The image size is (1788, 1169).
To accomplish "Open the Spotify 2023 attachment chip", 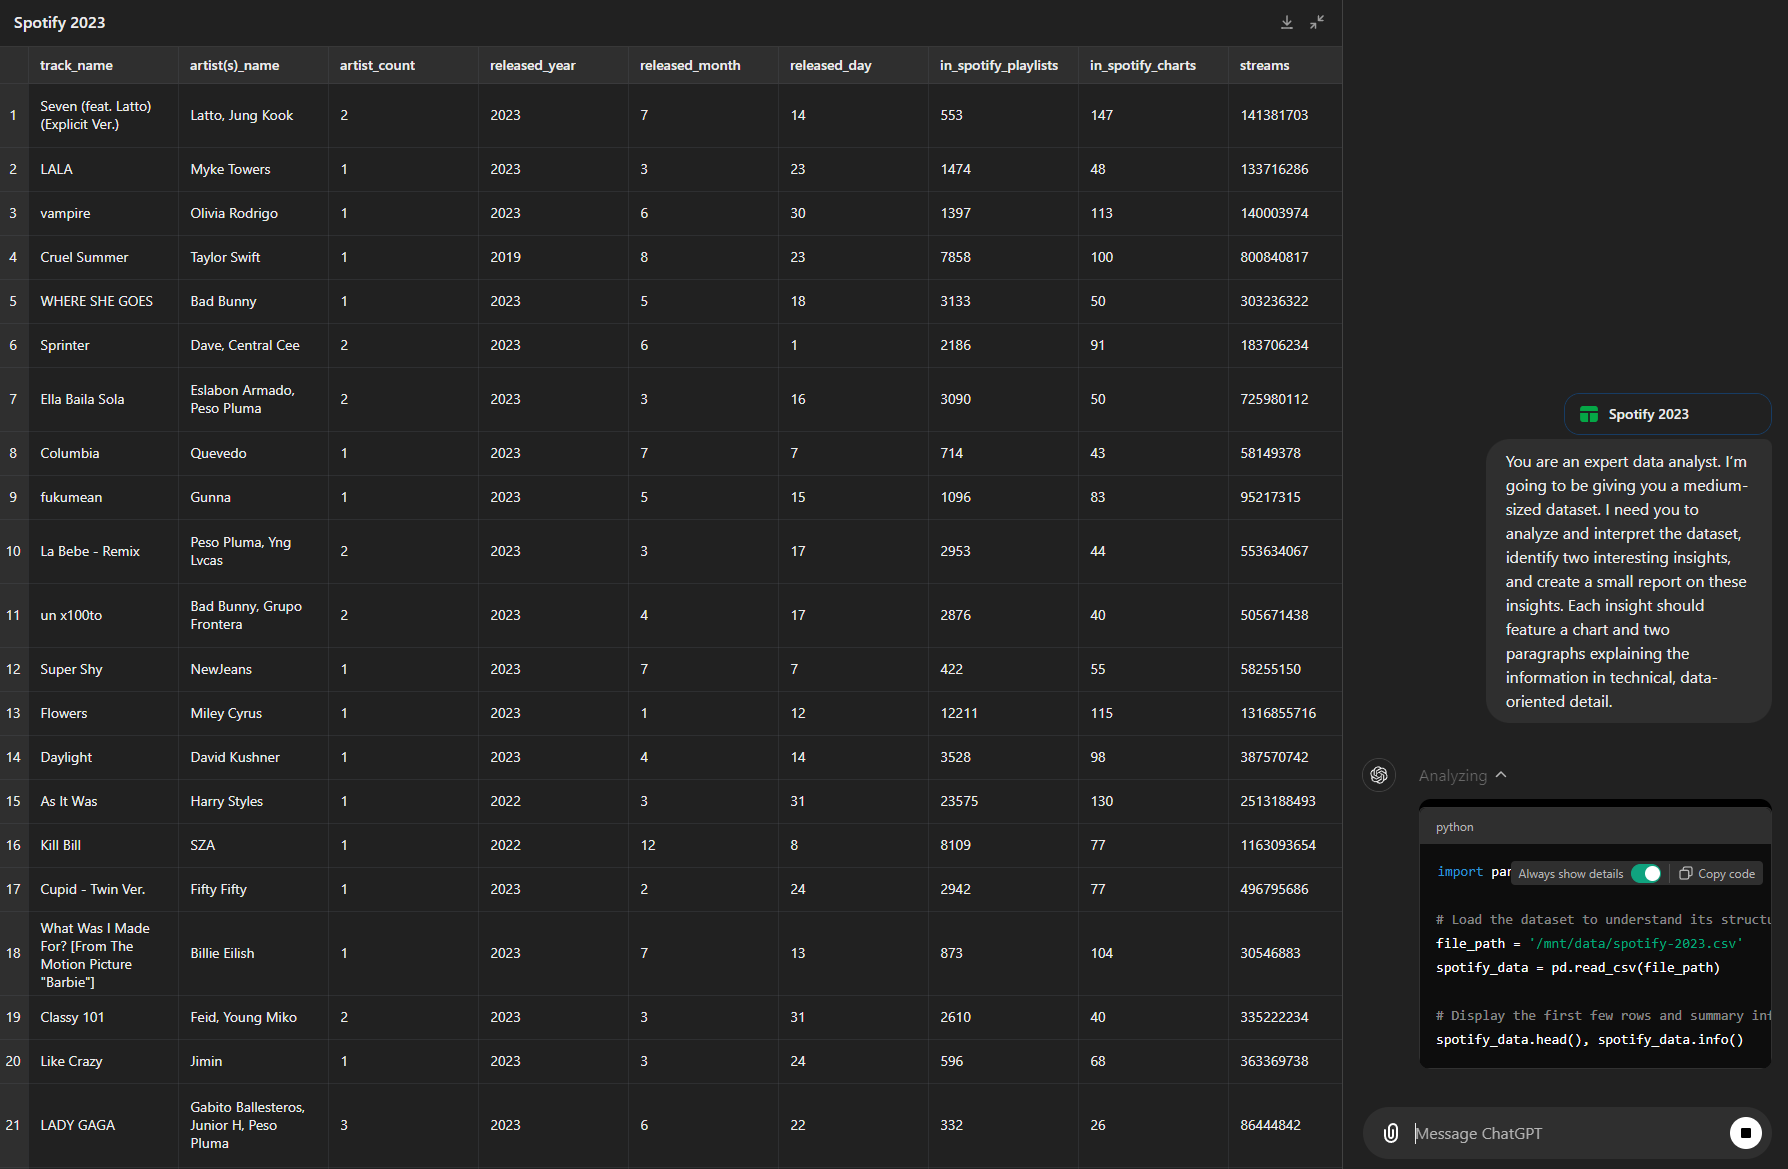I will click(x=1667, y=414).
